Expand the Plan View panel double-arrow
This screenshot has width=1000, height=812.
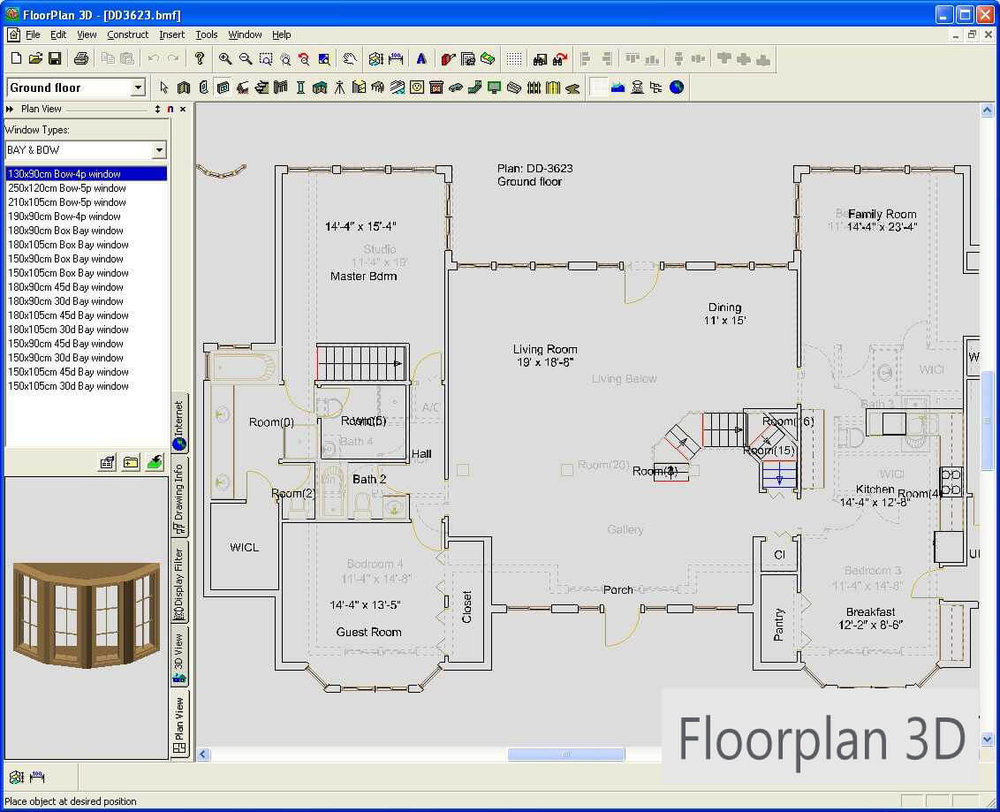tap(10, 109)
